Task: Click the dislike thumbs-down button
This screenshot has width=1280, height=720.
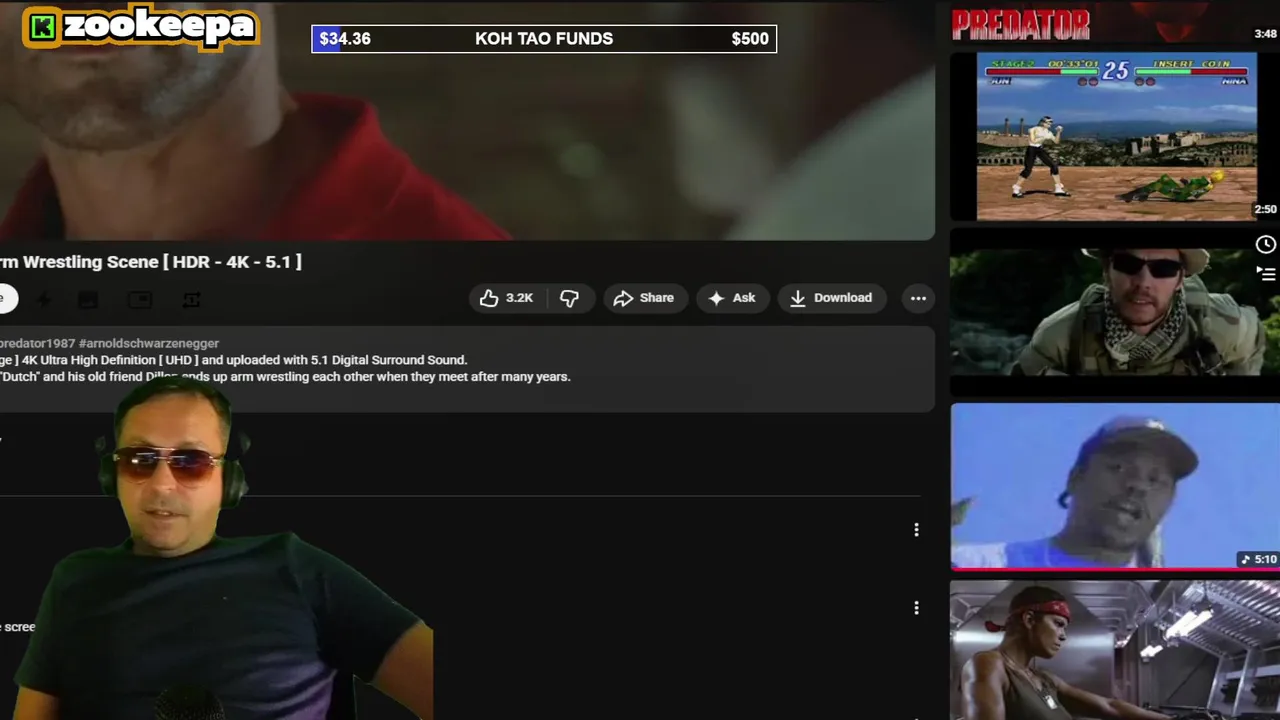Action: point(570,298)
